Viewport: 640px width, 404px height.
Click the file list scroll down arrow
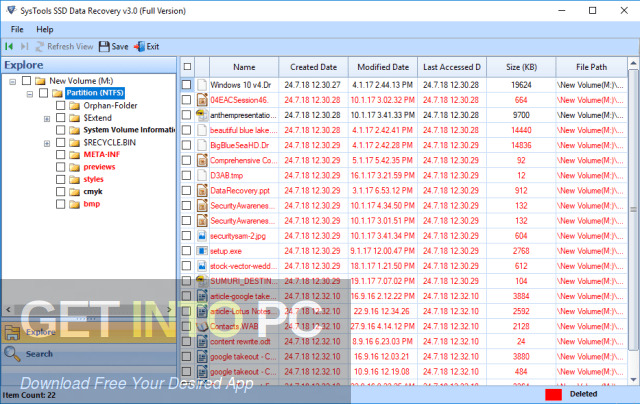(633, 380)
